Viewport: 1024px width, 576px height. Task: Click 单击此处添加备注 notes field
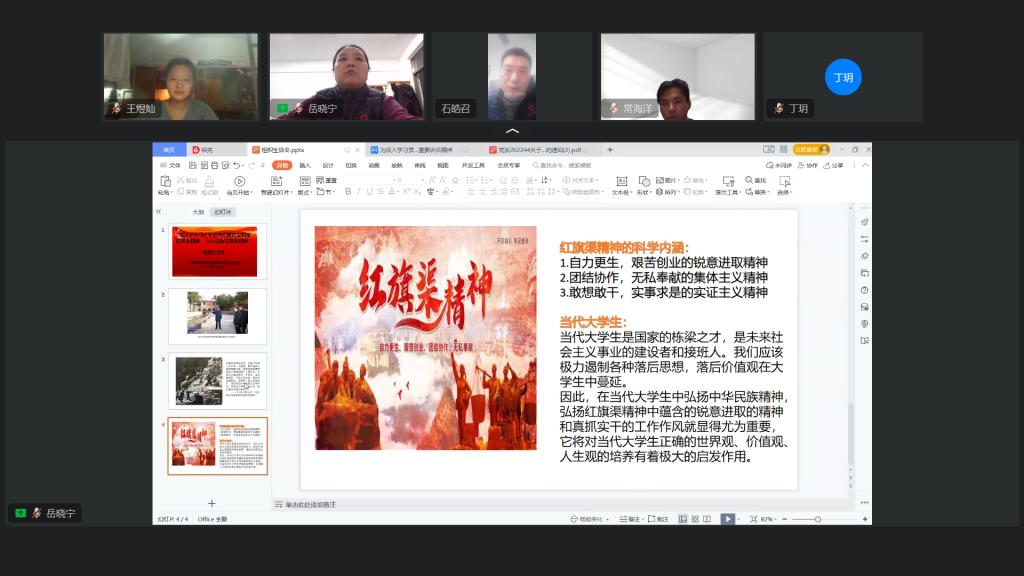tap(310, 505)
